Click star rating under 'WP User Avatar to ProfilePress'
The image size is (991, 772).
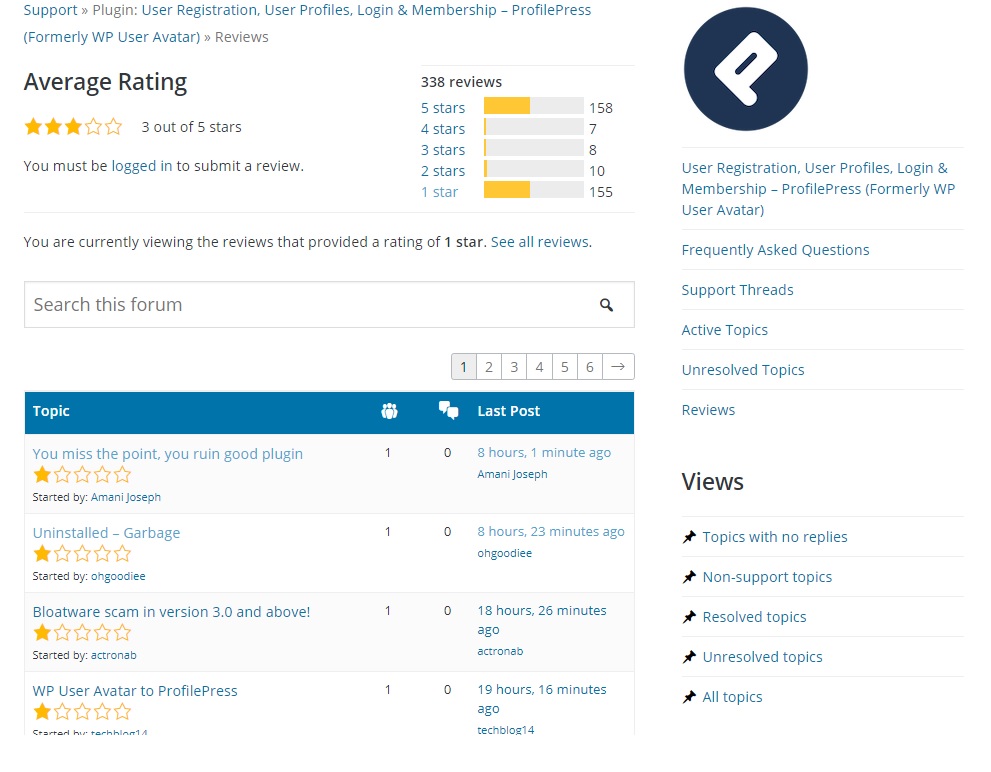click(82, 712)
